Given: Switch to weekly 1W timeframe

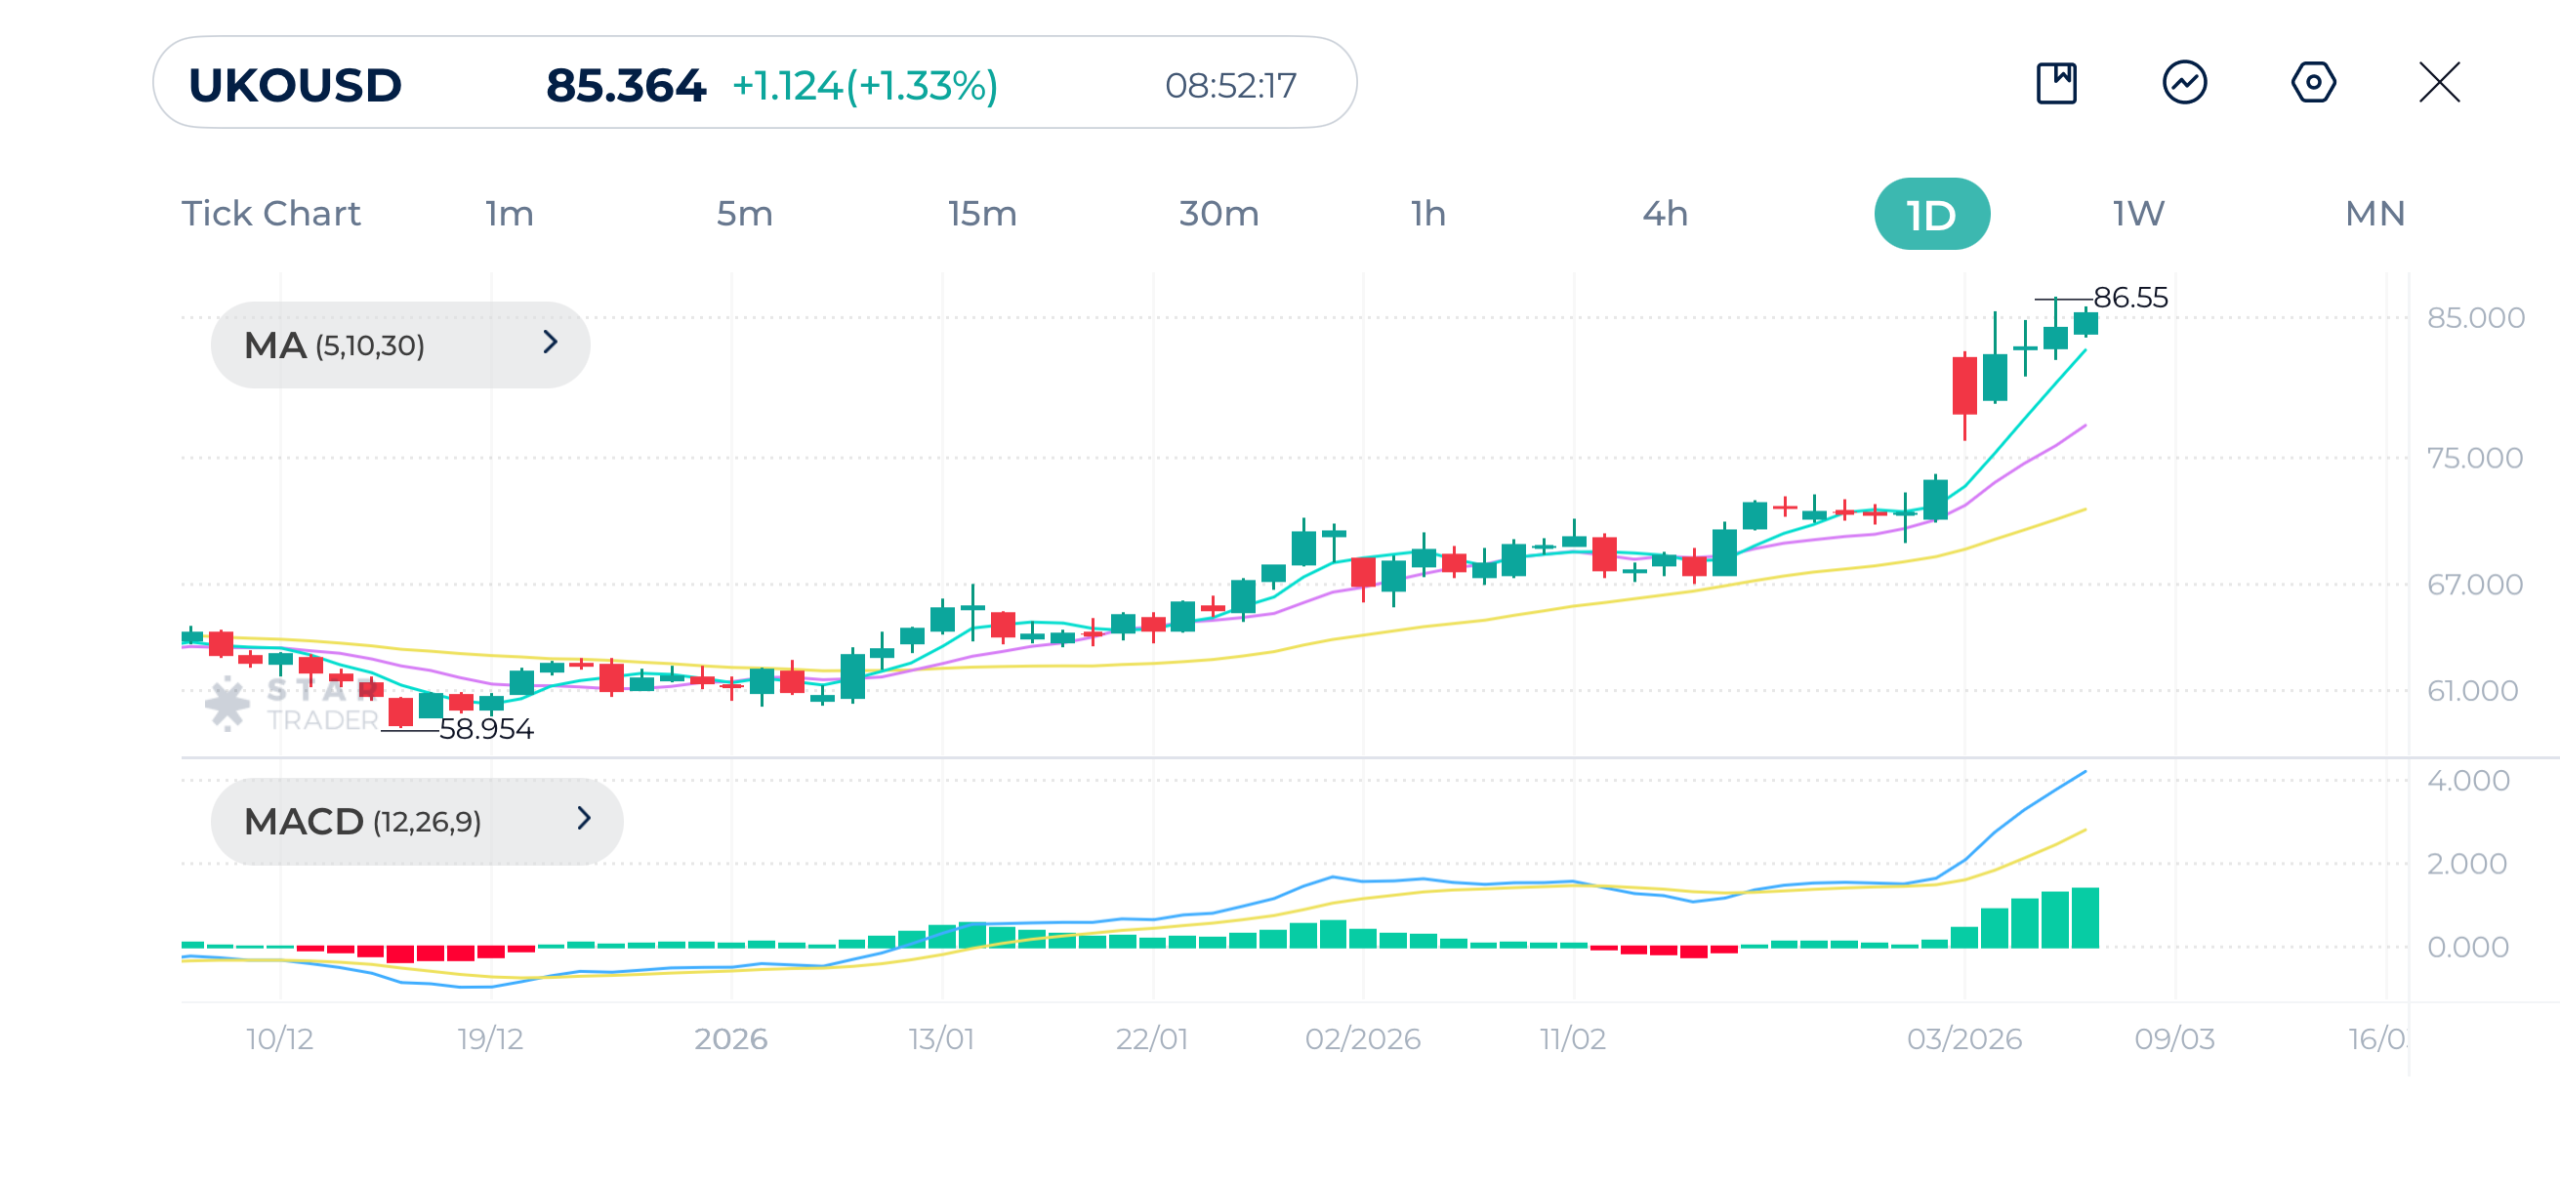Looking at the screenshot, I should click(x=2138, y=214).
